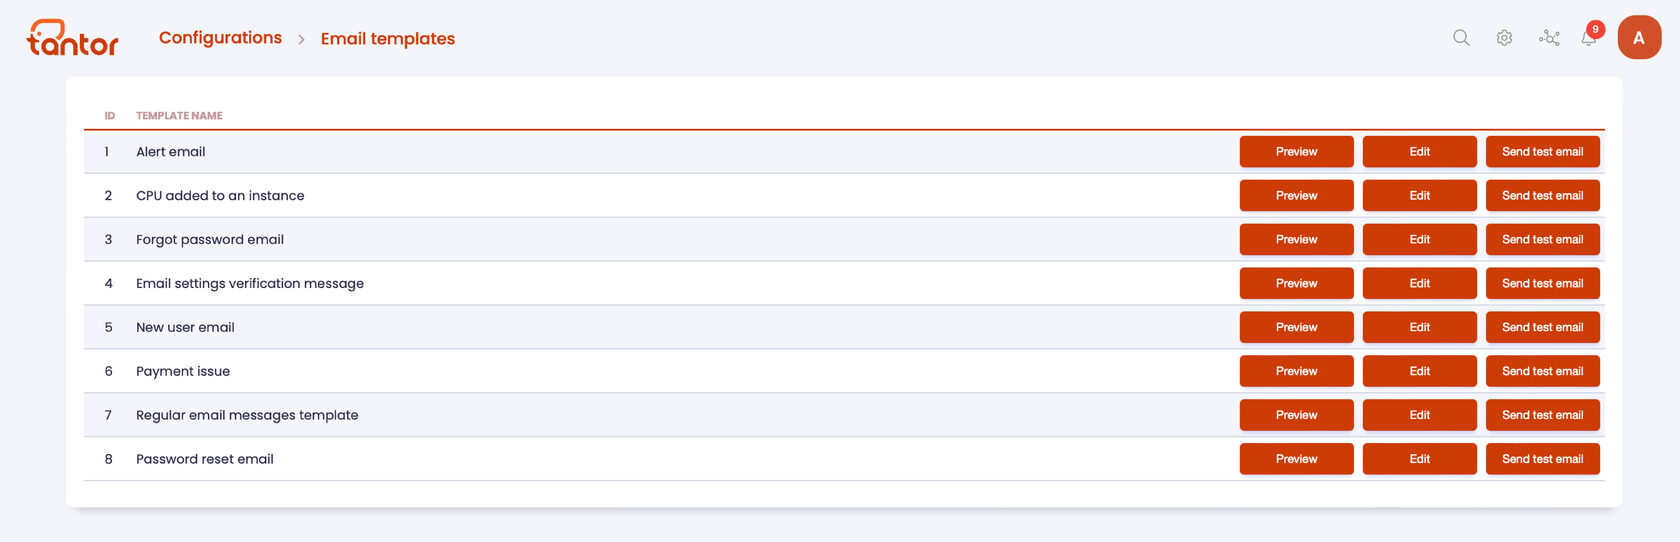Edit the New user email template
The width and height of the screenshot is (1680, 542).
[1419, 328]
